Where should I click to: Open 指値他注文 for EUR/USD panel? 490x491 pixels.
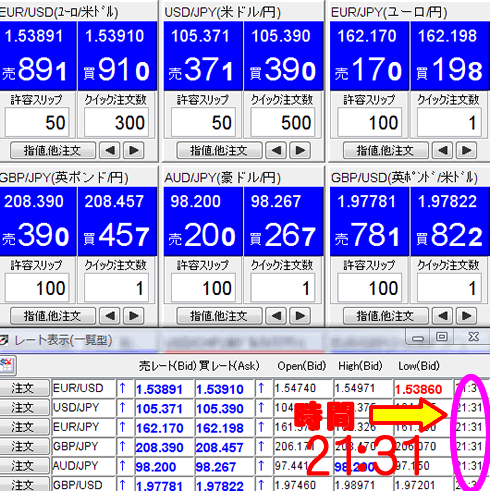(x=53, y=150)
